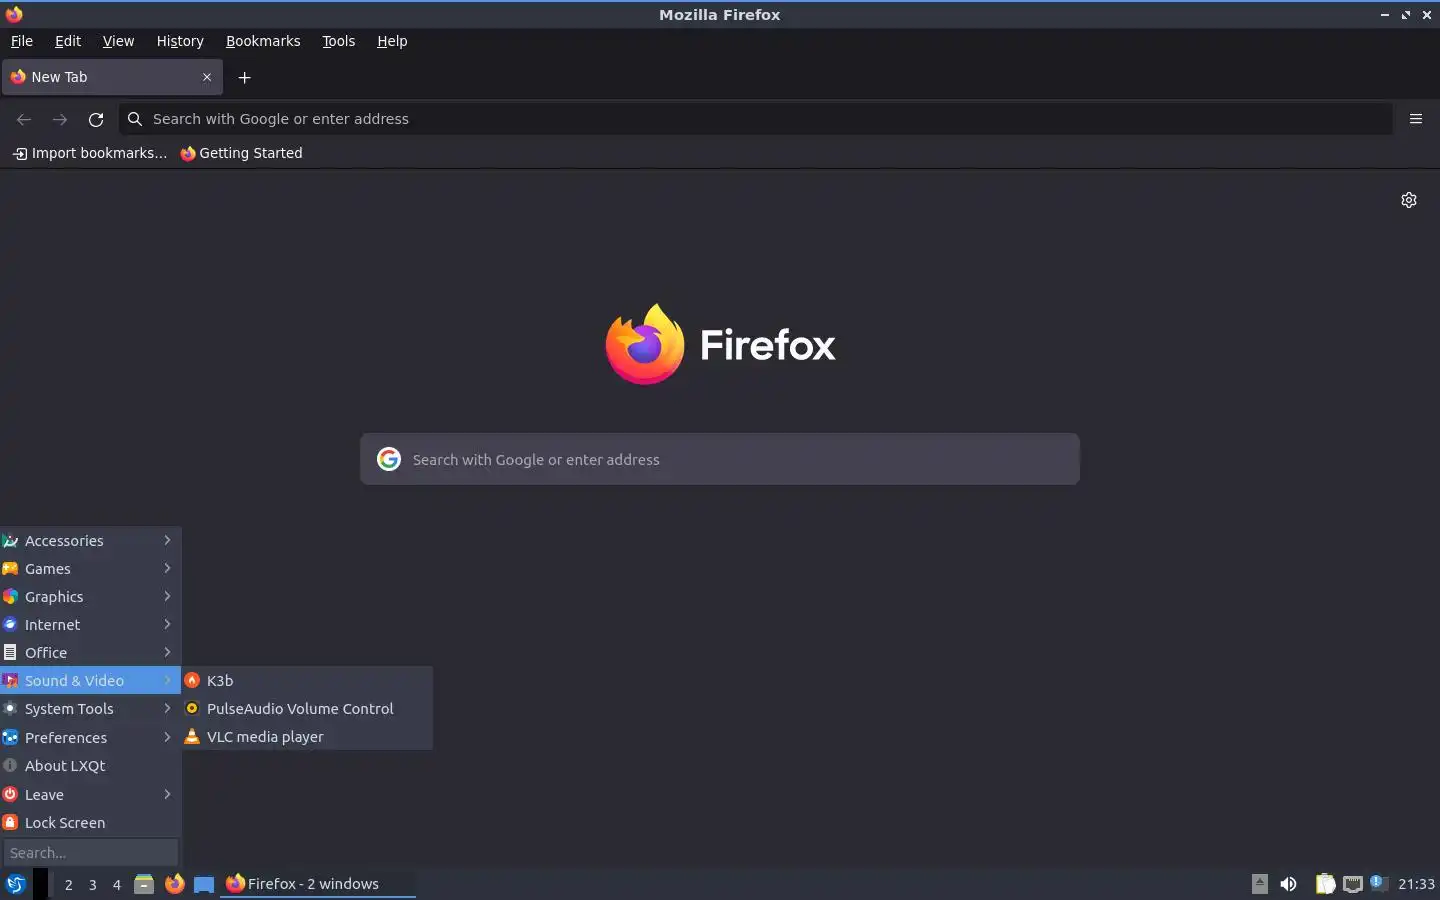The height and width of the screenshot is (900, 1440).
Task: Open About LXQt
Action: (x=90, y=765)
